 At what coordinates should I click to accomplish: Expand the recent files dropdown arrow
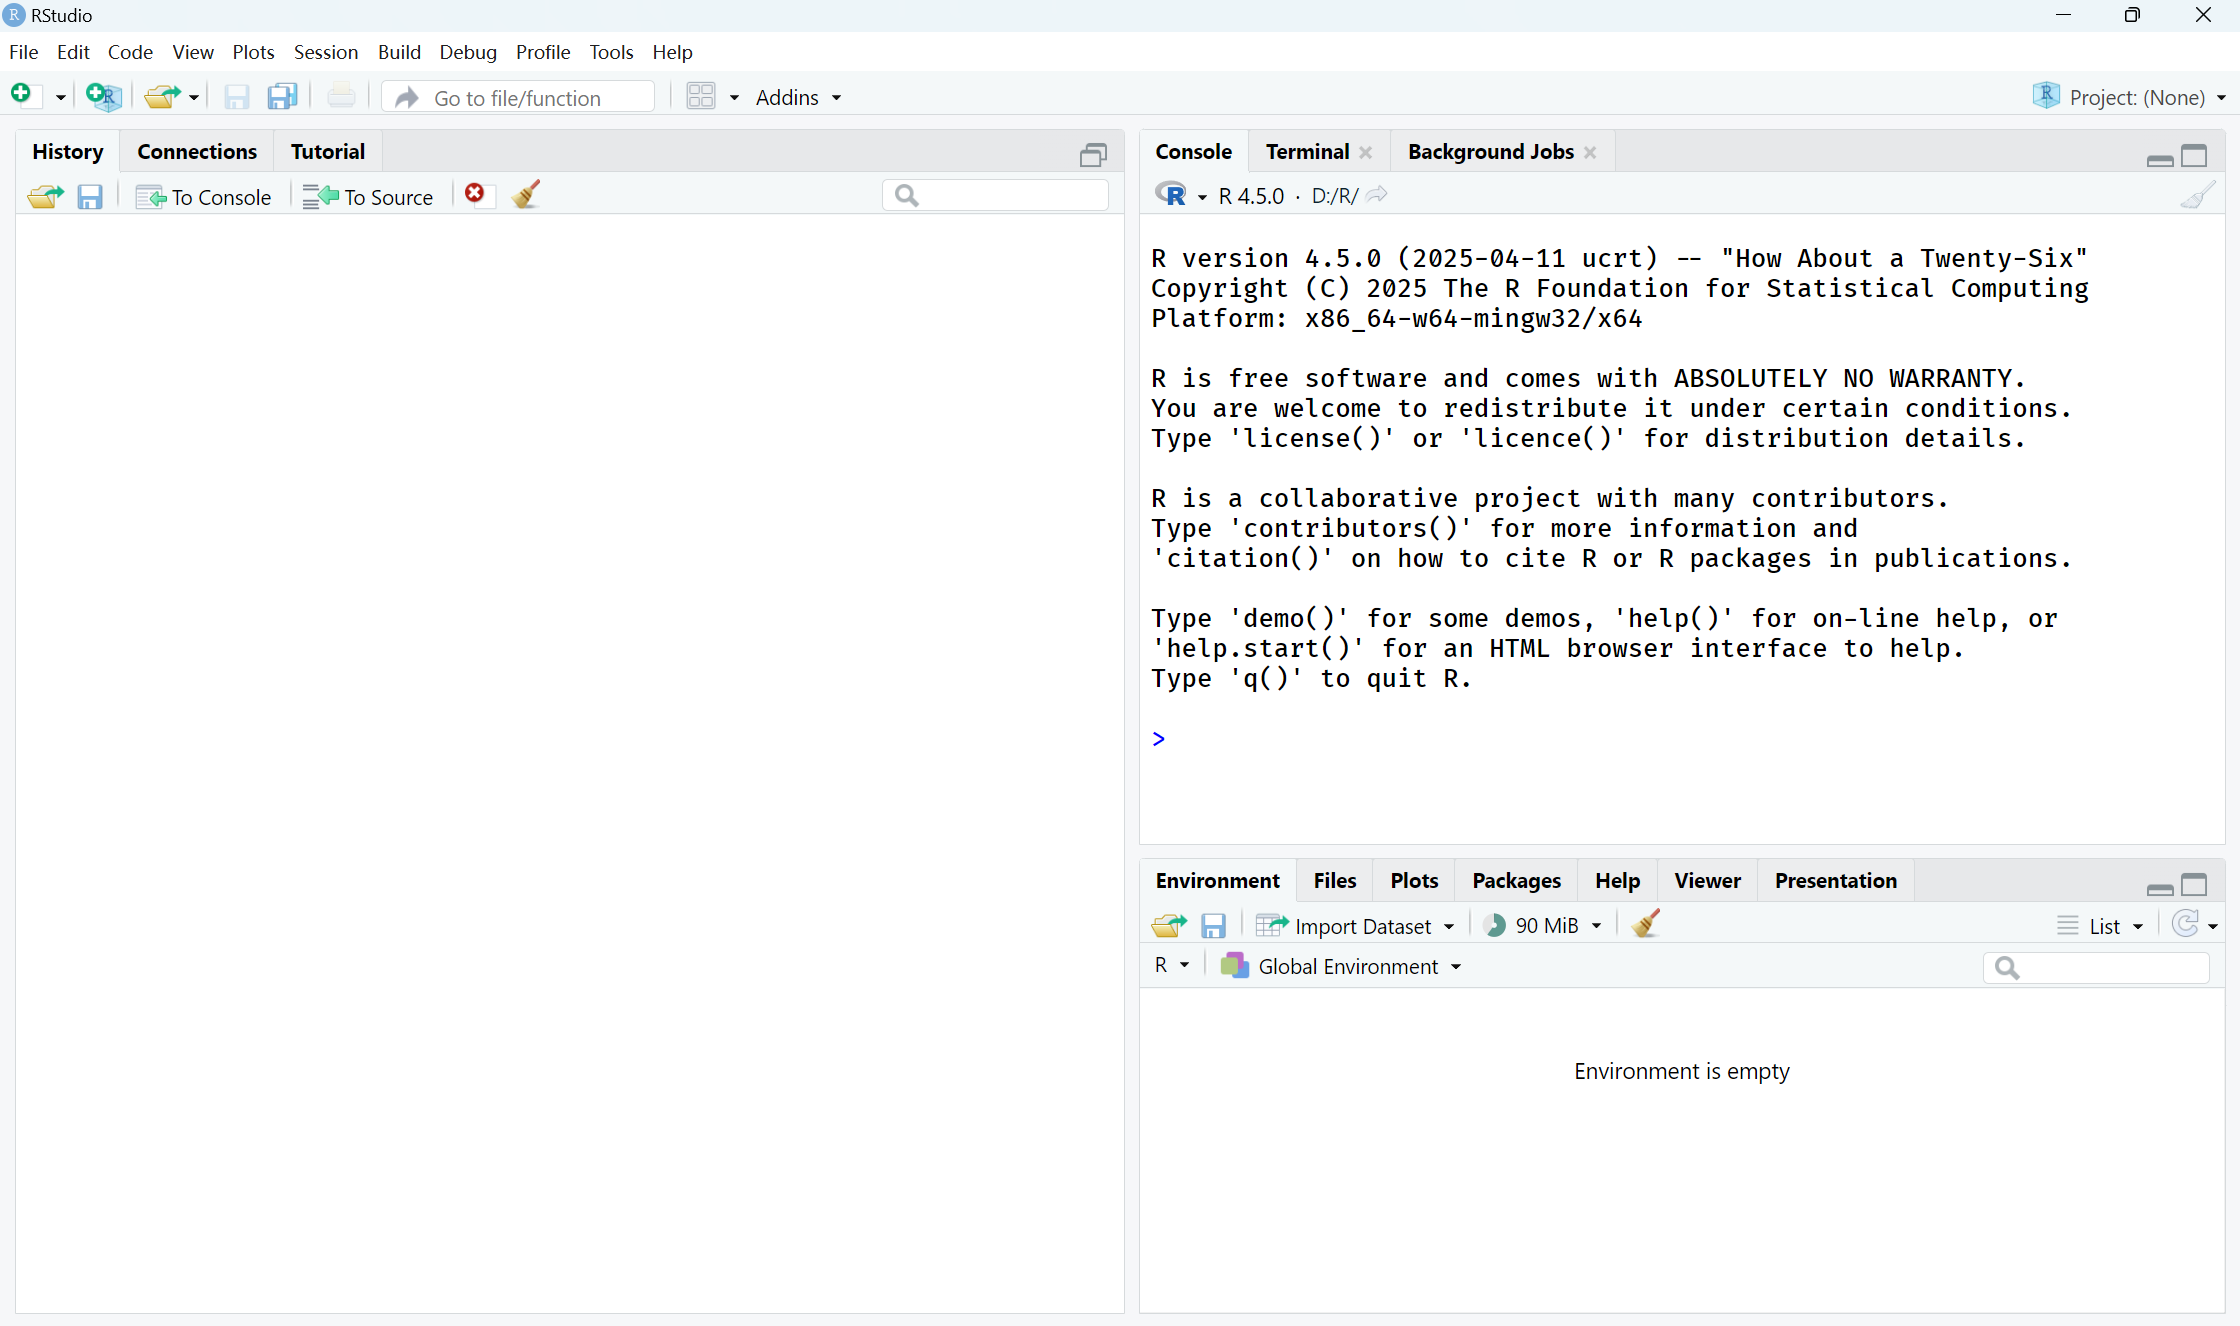click(194, 98)
